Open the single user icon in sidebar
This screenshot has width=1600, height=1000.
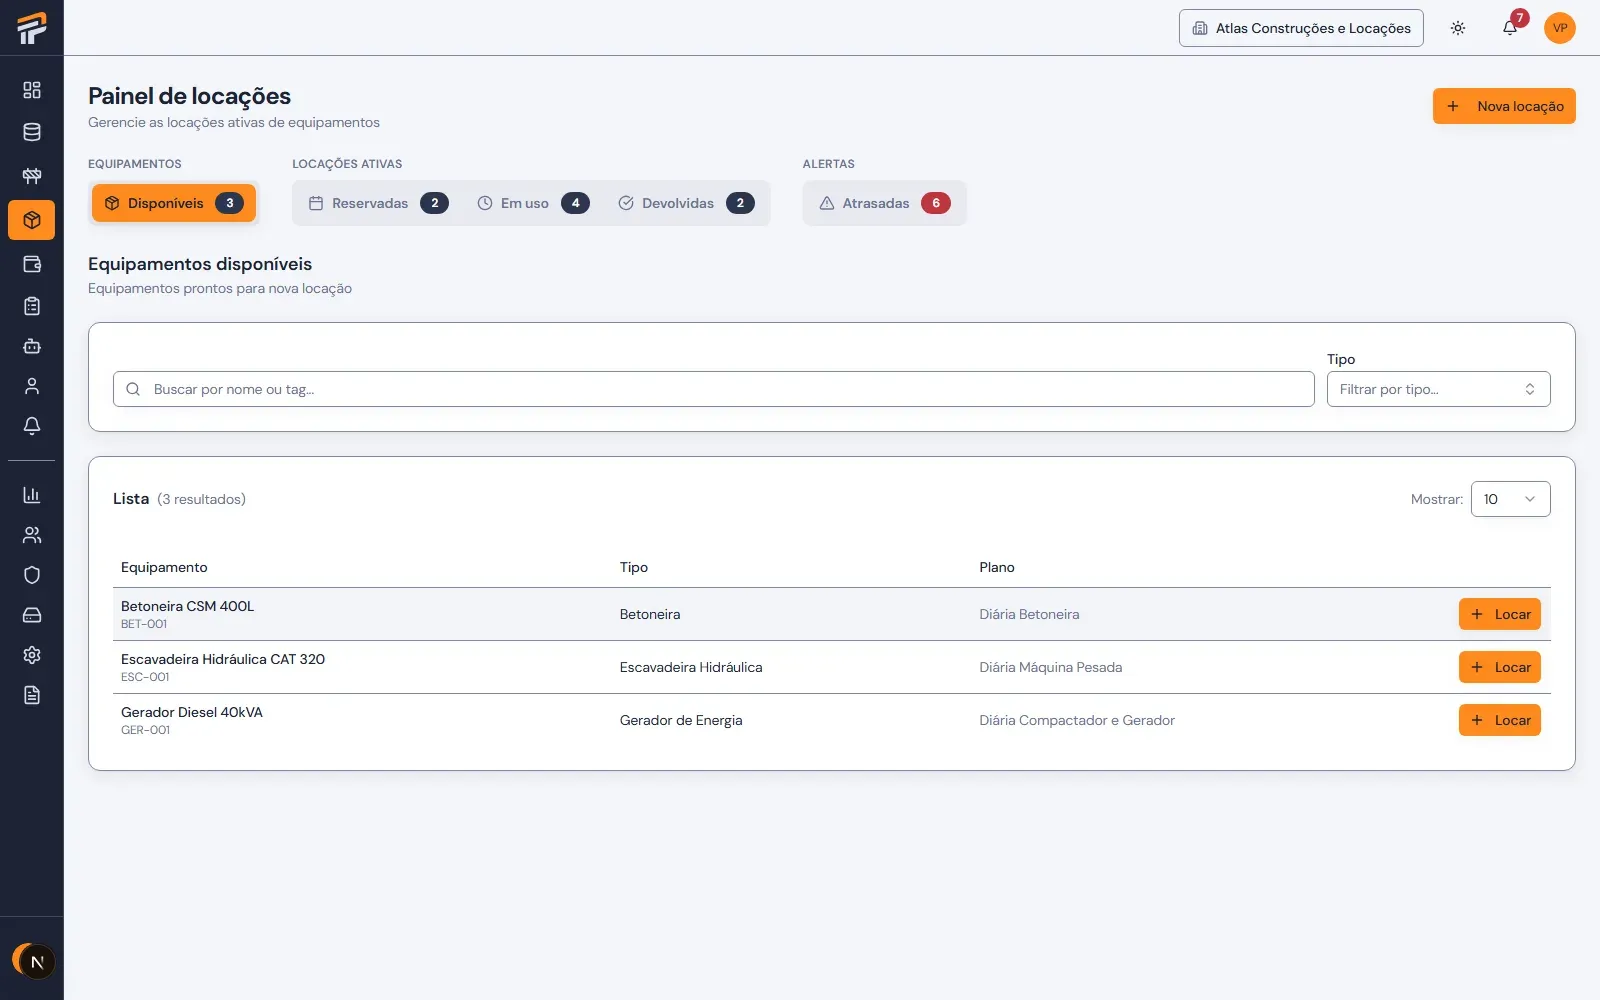pos(32,386)
